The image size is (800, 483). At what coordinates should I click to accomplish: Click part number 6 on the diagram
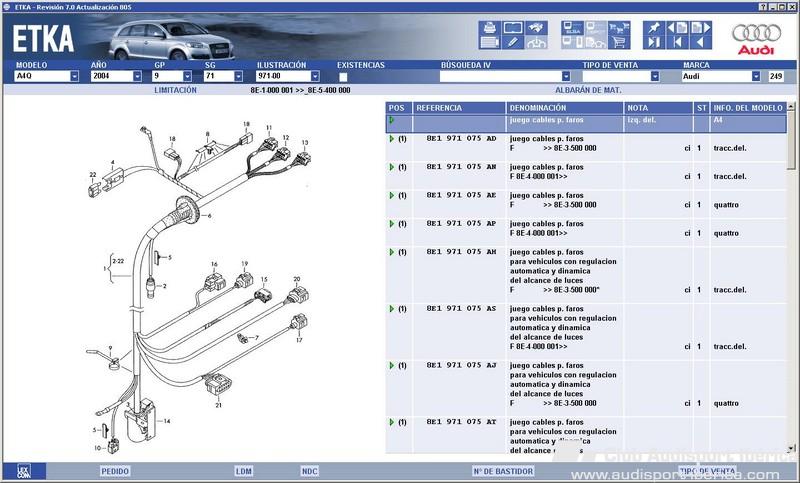pyautogui.click(x=209, y=216)
